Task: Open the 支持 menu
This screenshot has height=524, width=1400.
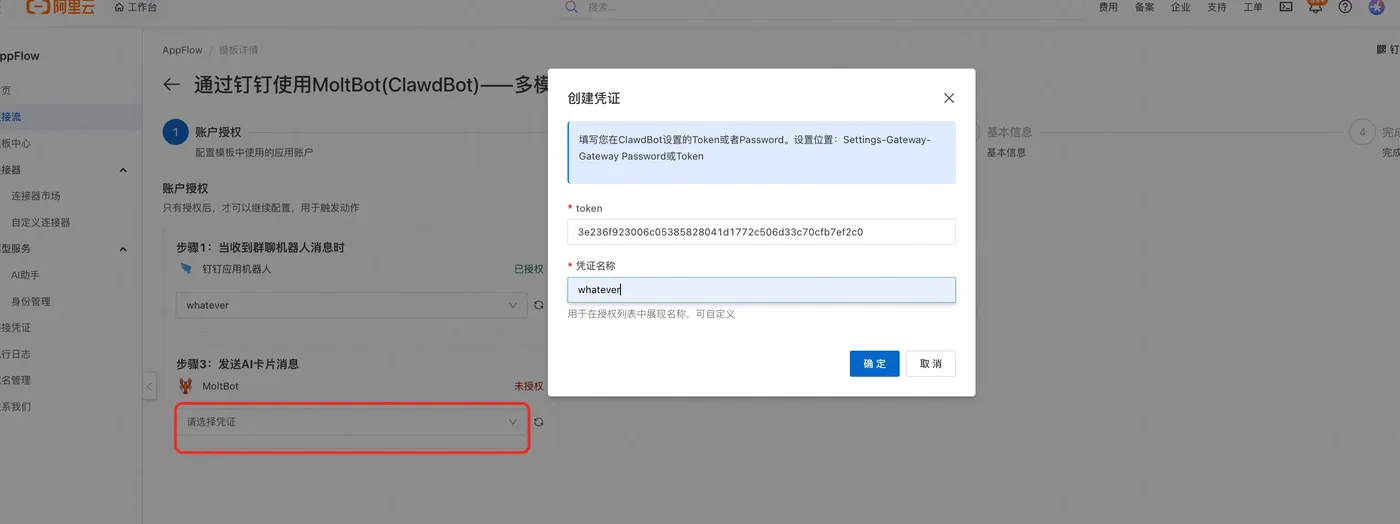Action: pyautogui.click(x=1217, y=7)
